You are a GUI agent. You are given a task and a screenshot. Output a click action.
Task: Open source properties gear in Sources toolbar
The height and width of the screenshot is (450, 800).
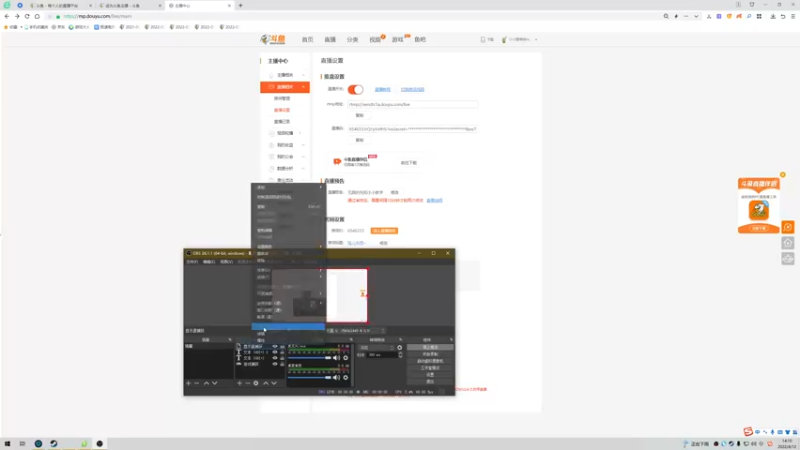[x=256, y=383]
